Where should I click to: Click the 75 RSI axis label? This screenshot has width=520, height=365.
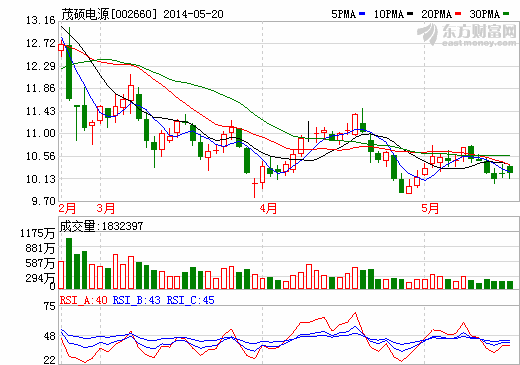click(50, 306)
